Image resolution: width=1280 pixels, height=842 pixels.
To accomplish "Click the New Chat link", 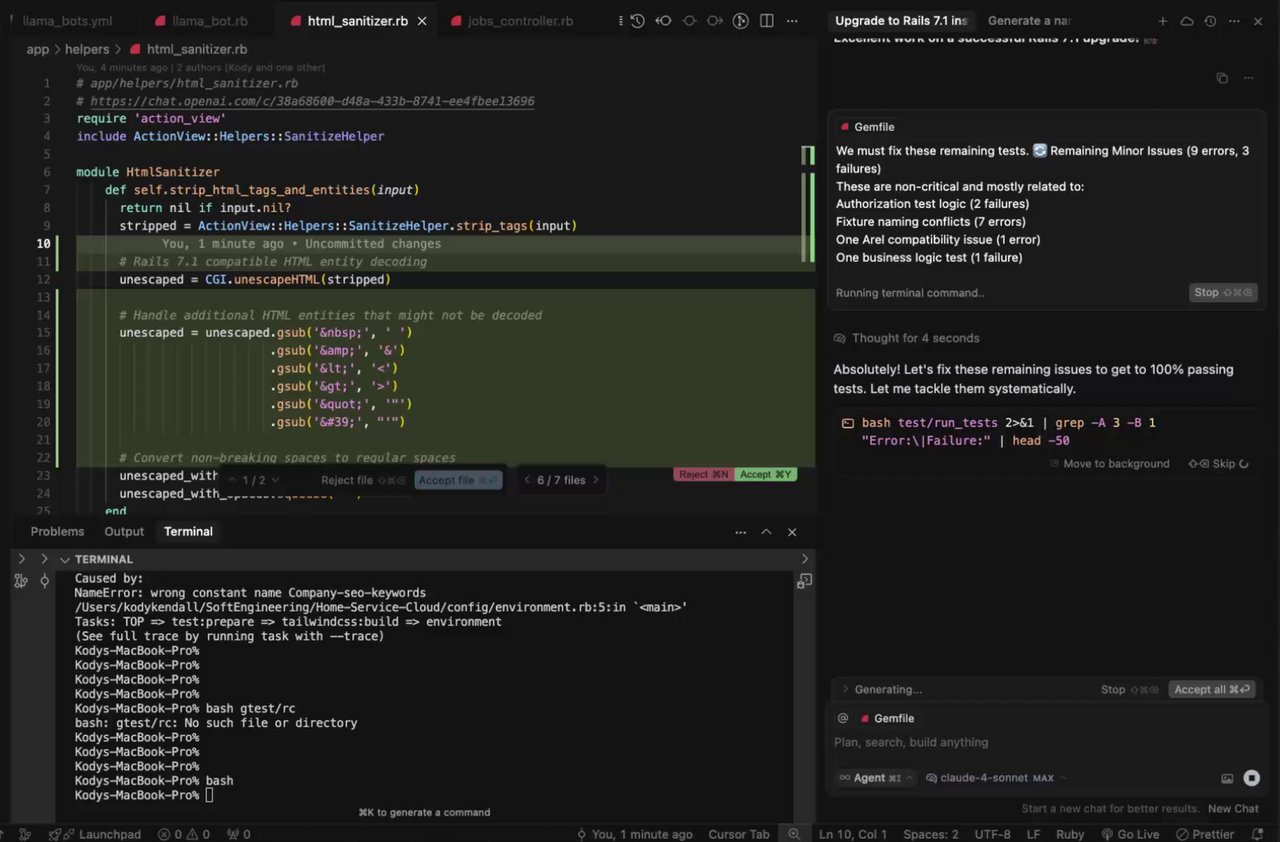I will click(1233, 808).
